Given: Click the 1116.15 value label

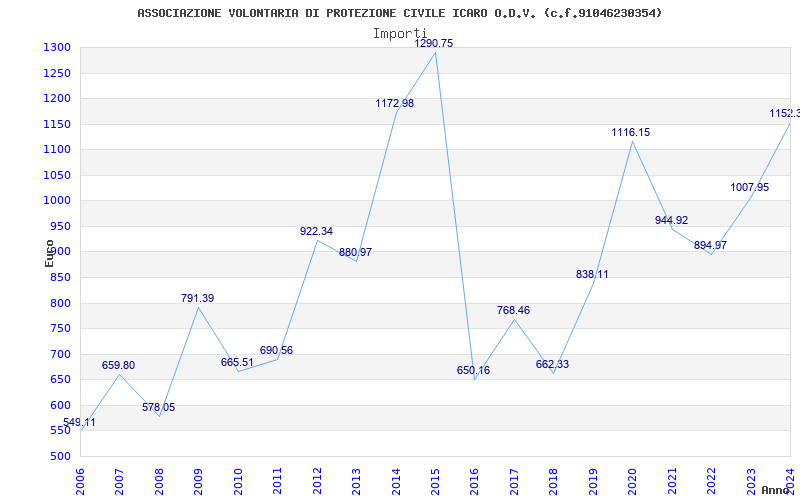Looking at the screenshot, I should click(631, 133).
